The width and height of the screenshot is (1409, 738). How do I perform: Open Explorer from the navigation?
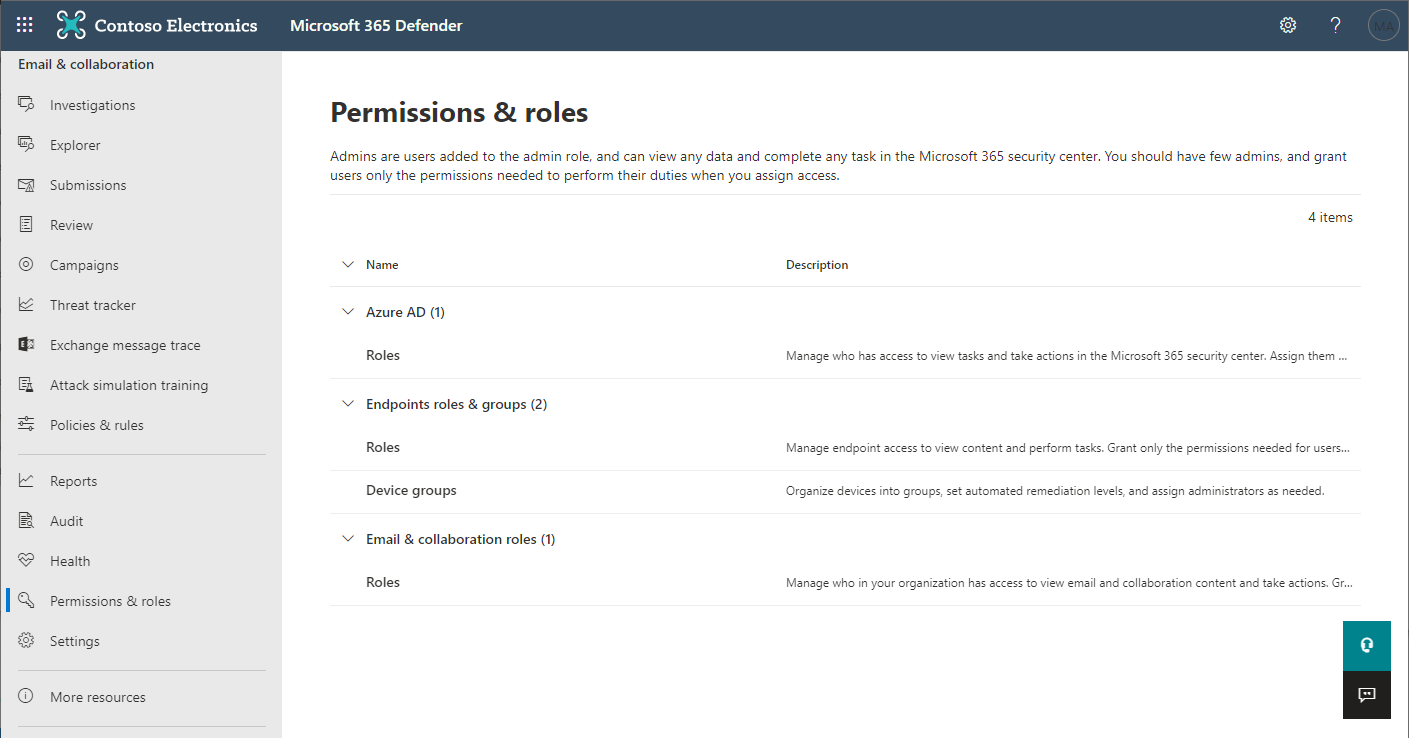click(75, 145)
